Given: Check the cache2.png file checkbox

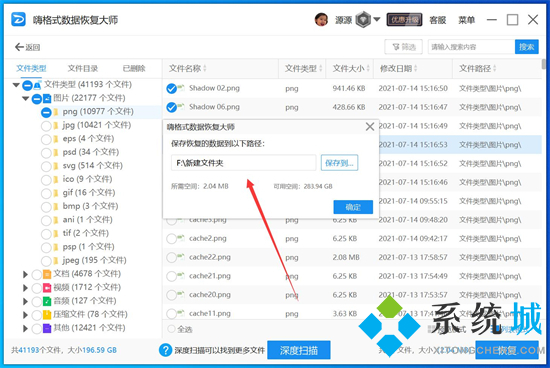Looking at the screenshot, I should 172,239.
